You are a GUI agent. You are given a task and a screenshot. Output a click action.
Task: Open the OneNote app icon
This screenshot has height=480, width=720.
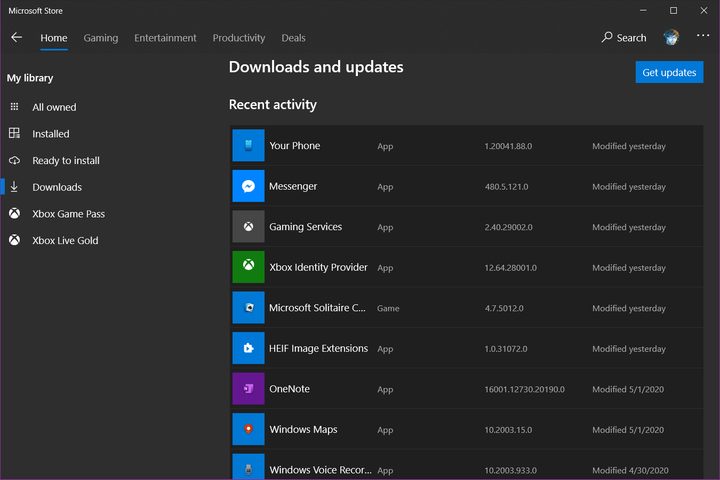click(x=248, y=389)
